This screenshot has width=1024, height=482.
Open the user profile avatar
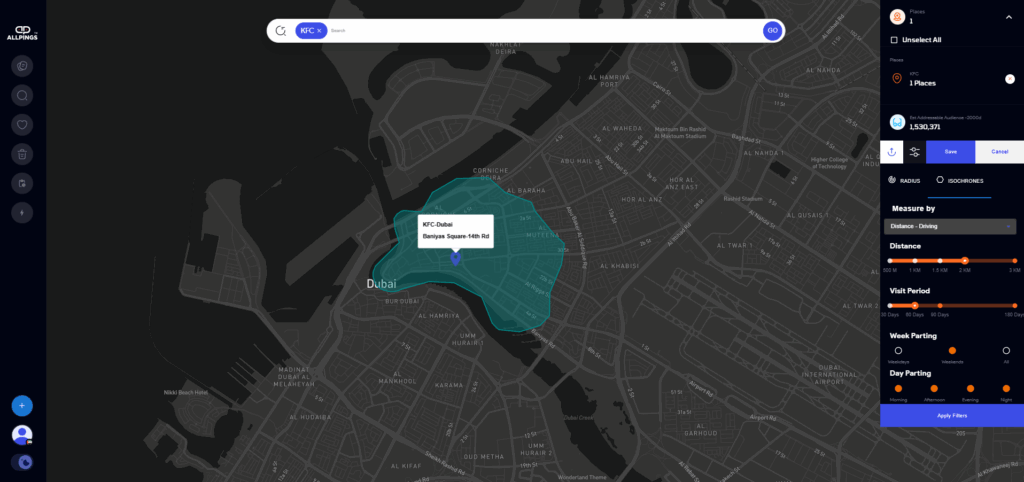[22, 435]
